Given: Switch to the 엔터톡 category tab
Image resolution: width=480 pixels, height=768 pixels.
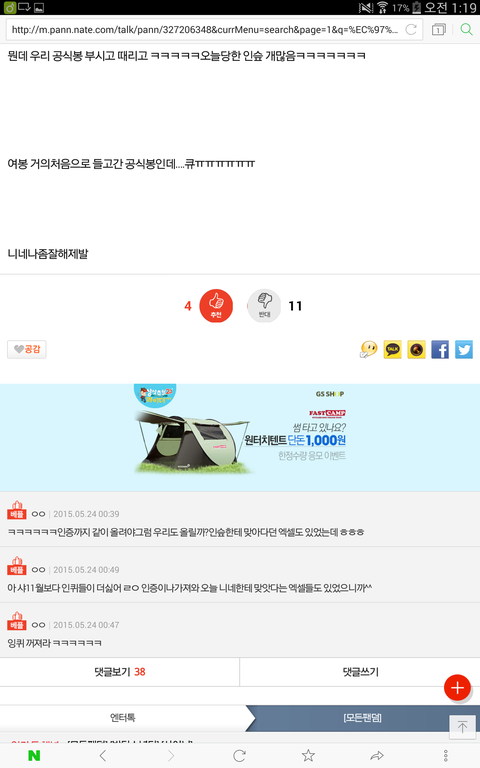Looking at the screenshot, I should coord(122,718).
